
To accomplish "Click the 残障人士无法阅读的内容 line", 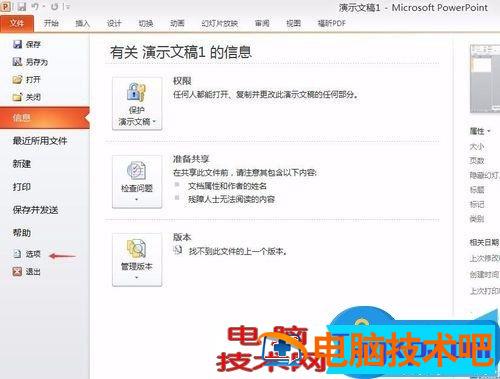I will 231,199.
